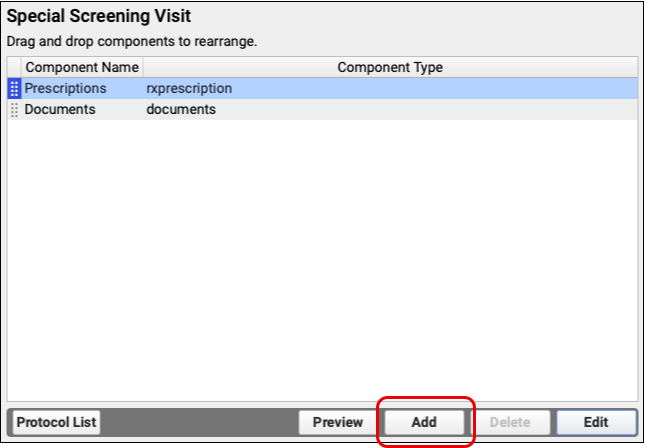Select the Prescriptions component name cell

coord(65,89)
